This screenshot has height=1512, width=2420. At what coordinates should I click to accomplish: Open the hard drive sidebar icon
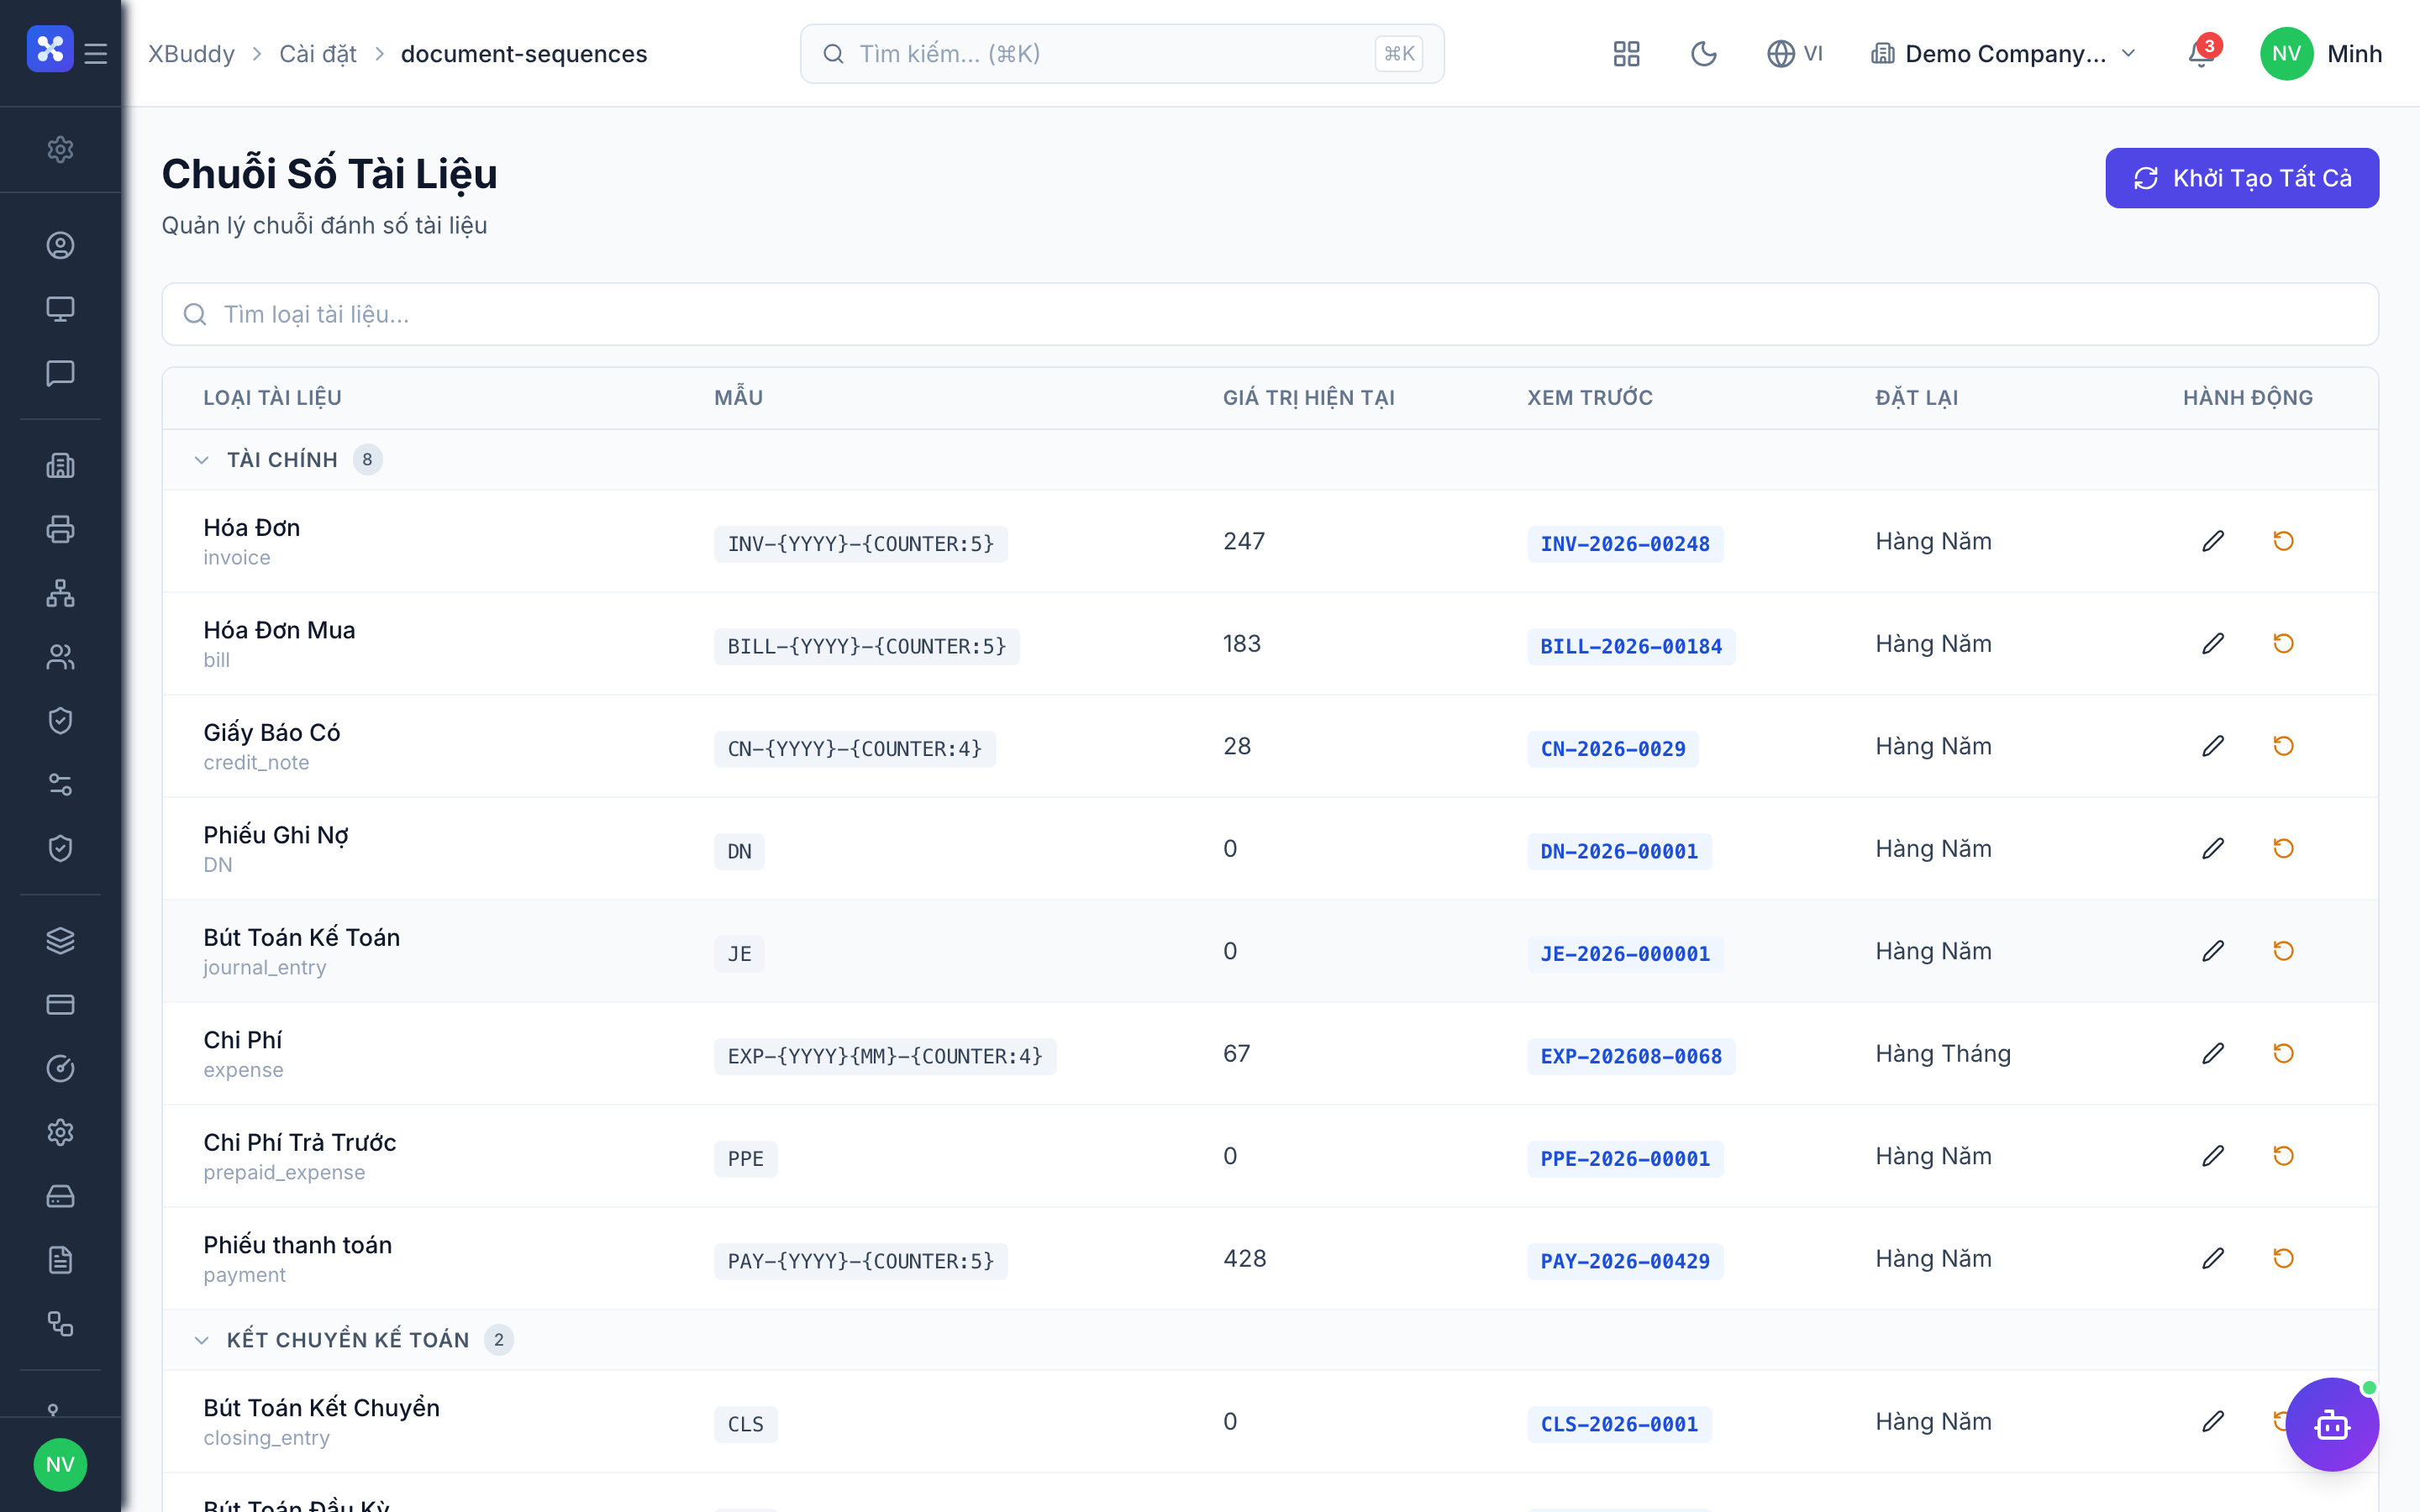click(60, 1197)
